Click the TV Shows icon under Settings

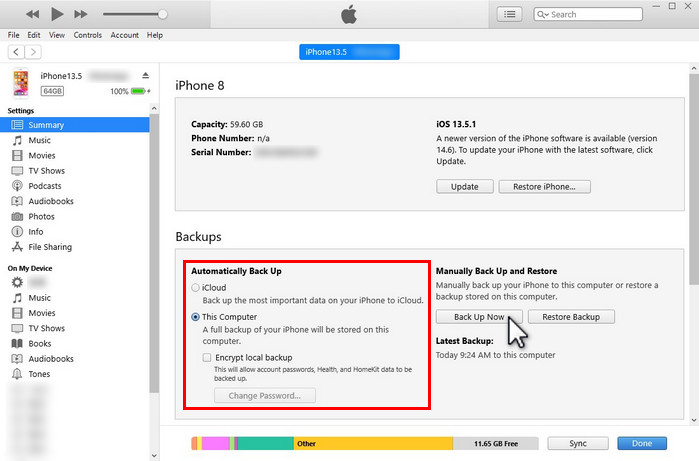(17, 171)
